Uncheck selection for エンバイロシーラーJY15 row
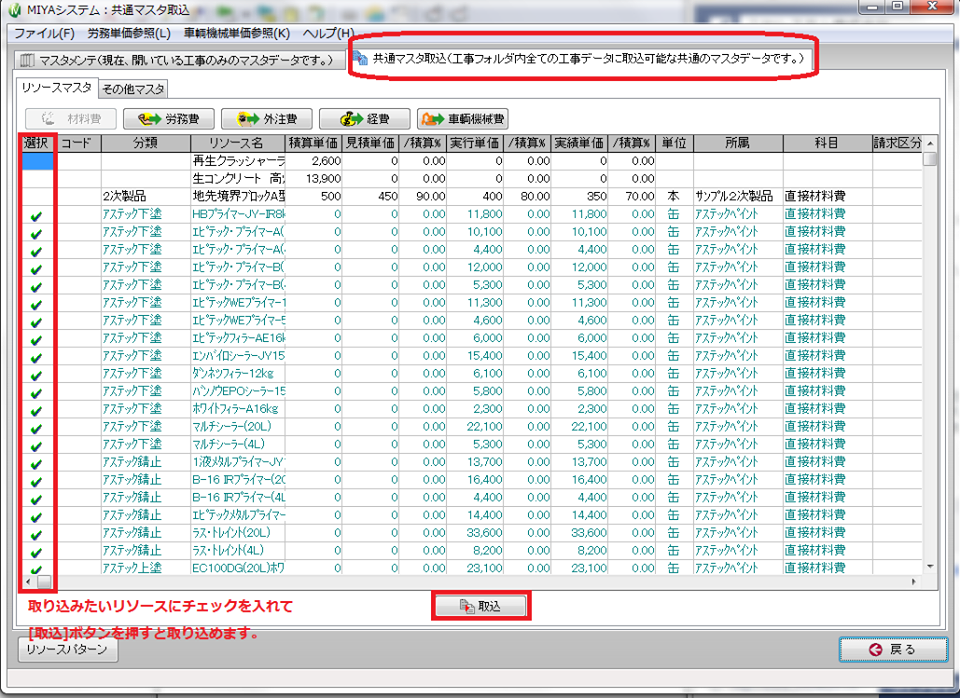Image resolution: width=960 pixels, height=698 pixels. [x=36, y=357]
